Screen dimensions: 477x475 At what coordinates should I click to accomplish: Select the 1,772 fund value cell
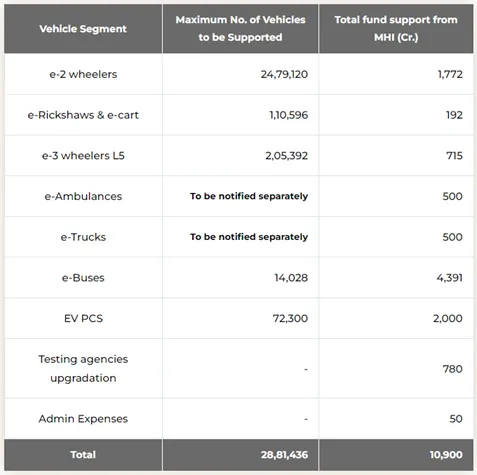tap(450, 74)
